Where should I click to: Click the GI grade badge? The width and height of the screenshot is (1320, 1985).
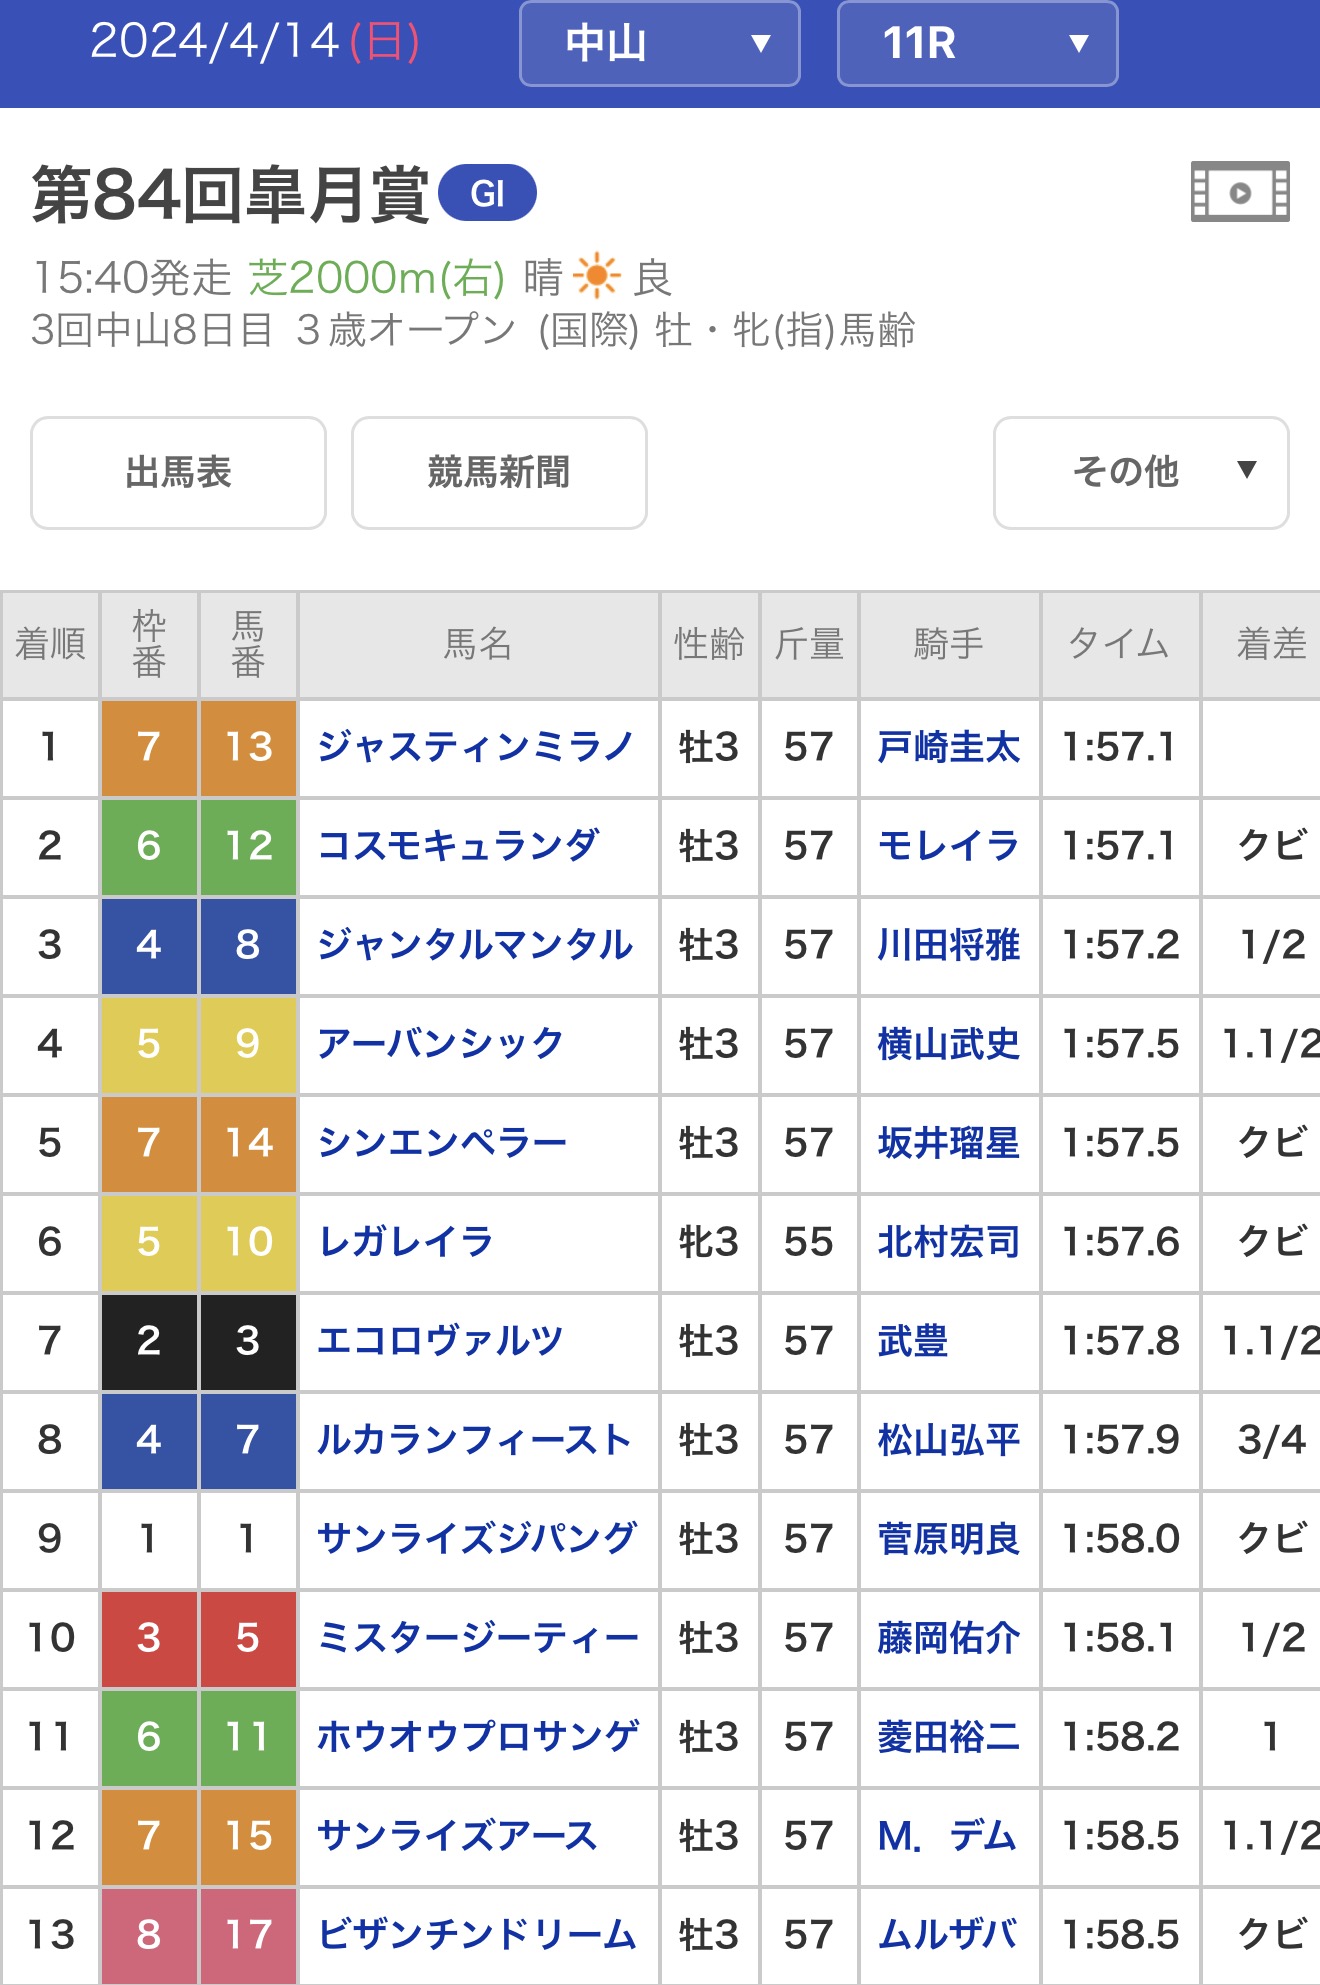(488, 193)
